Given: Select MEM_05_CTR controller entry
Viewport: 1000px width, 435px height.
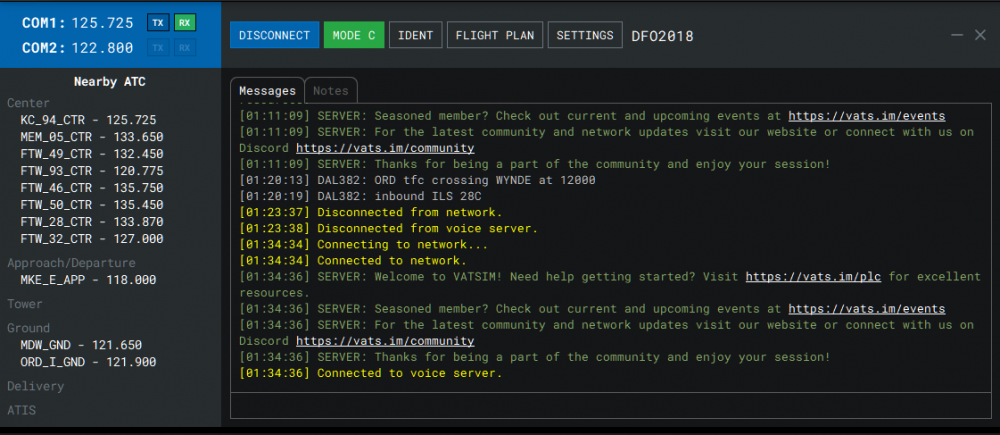Looking at the screenshot, I should pos(91,137).
